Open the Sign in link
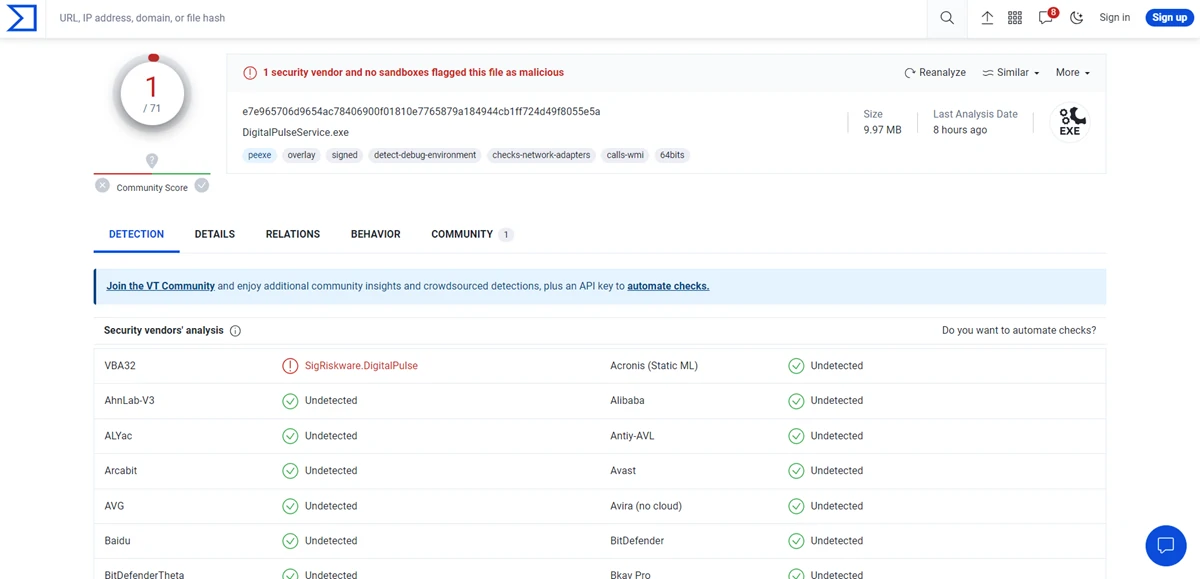Screen dimensions: 1200x579 pos(1115,17)
